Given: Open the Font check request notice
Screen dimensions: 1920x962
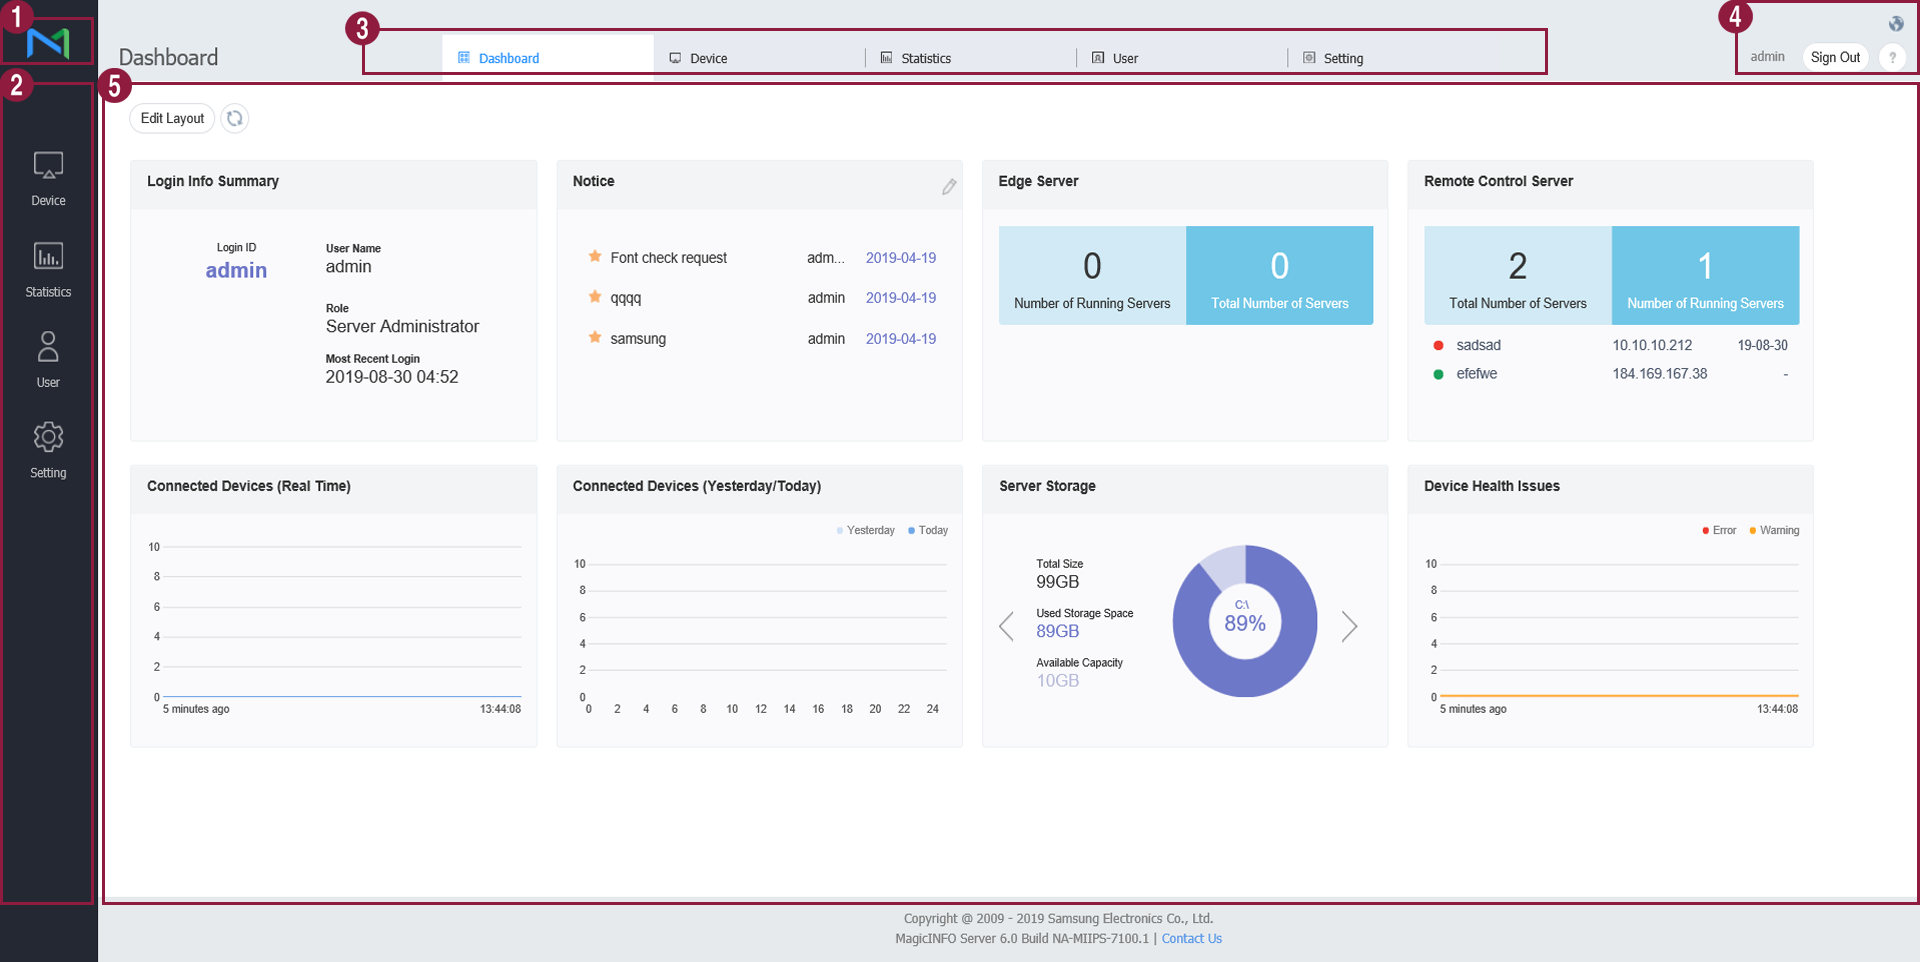Looking at the screenshot, I should [668, 258].
